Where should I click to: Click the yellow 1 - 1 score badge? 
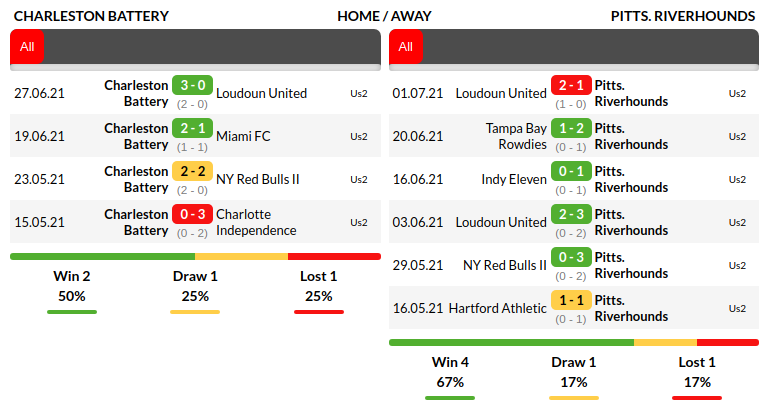pos(571,300)
